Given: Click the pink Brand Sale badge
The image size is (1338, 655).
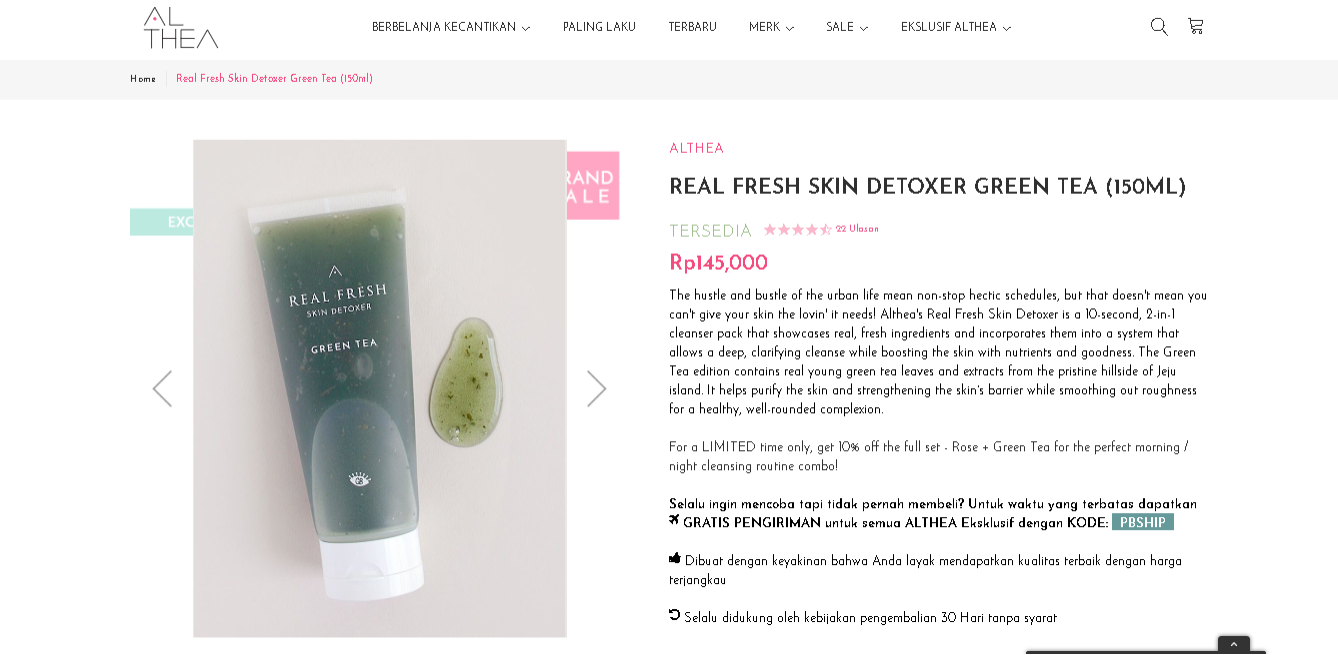Looking at the screenshot, I should (x=593, y=185).
